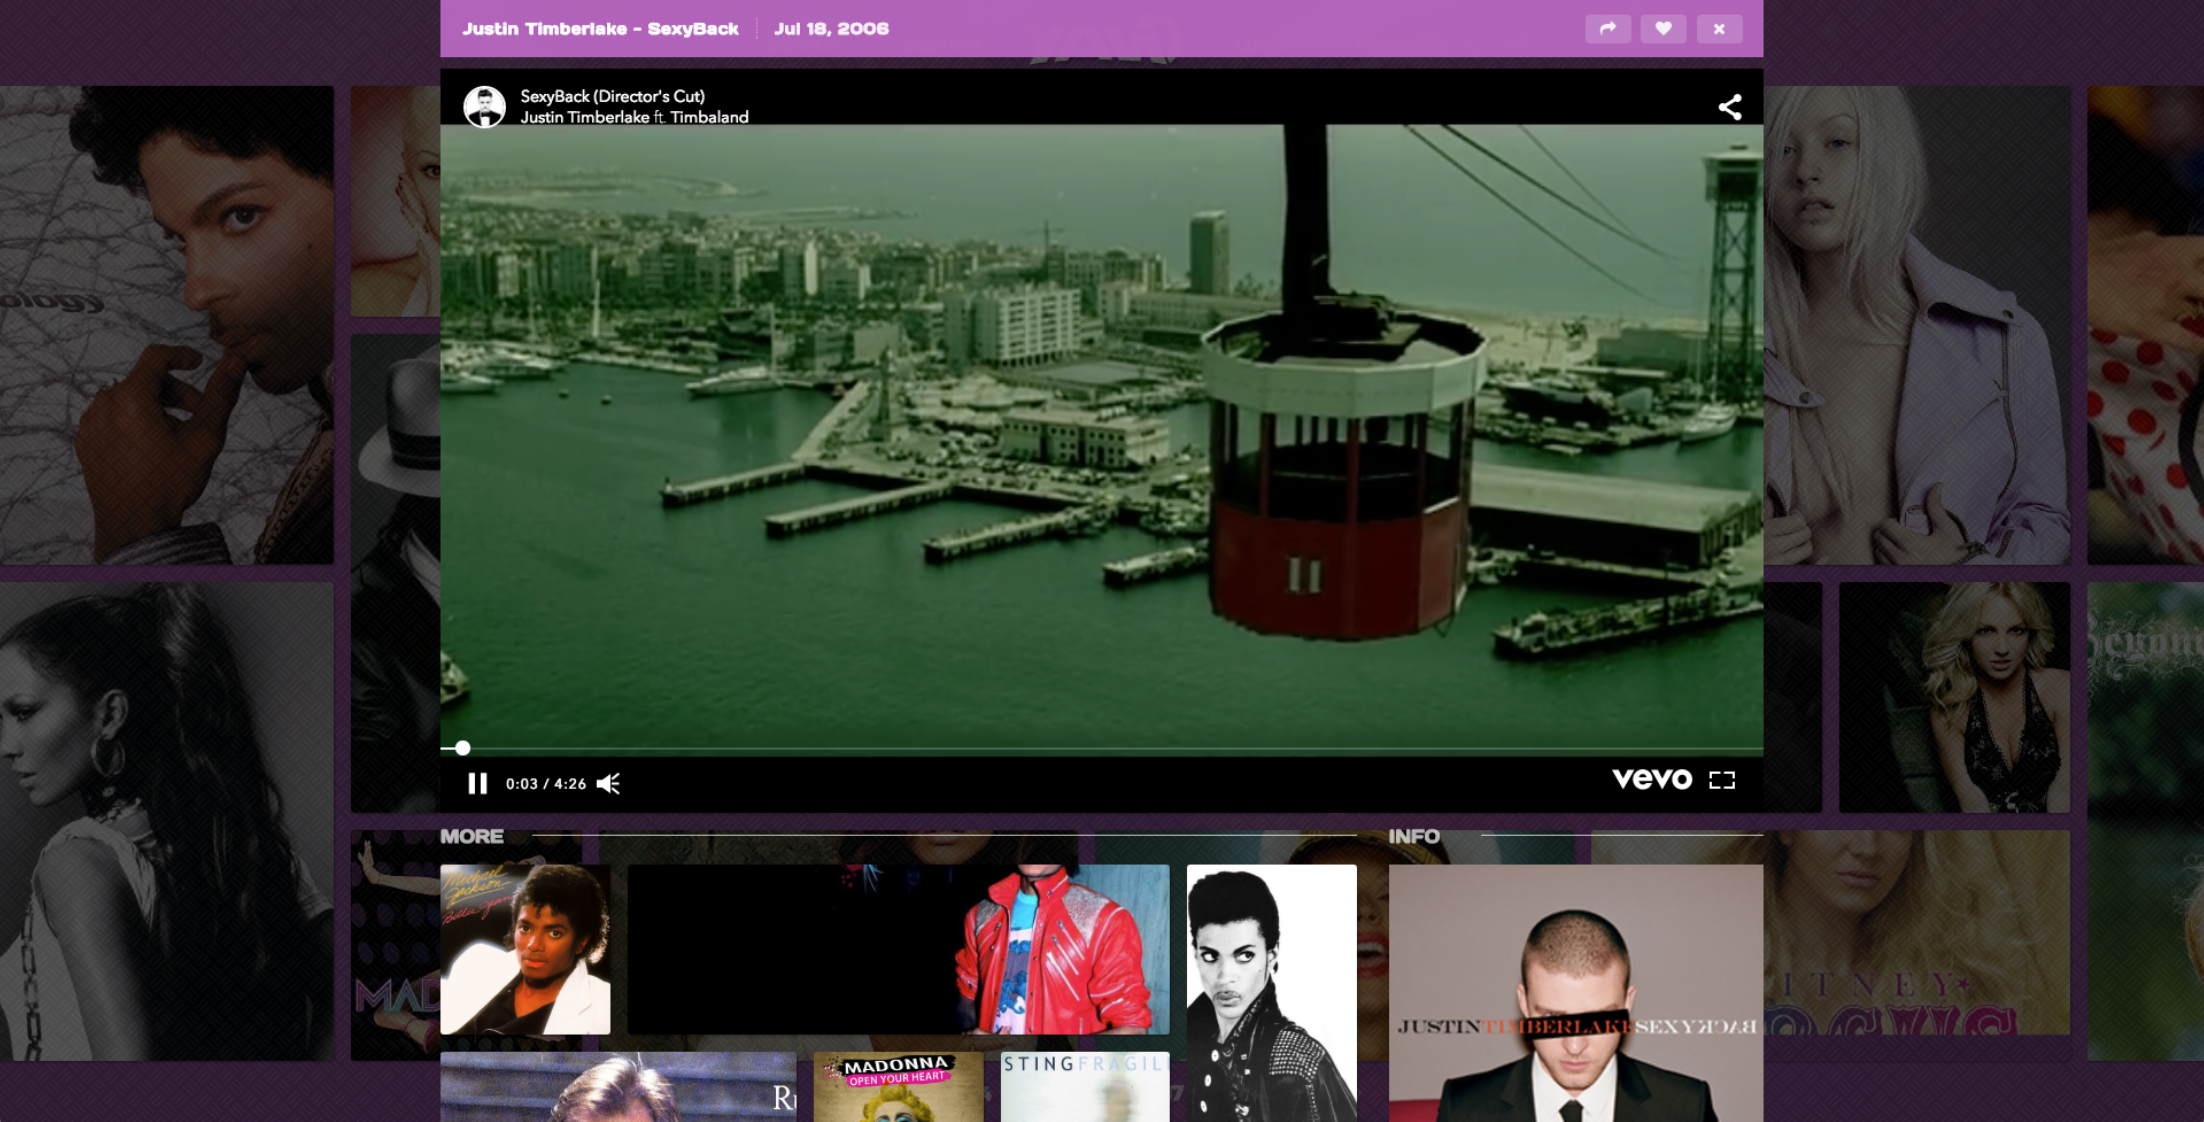Close the SexyBack video overlay

tap(1719, 29)
